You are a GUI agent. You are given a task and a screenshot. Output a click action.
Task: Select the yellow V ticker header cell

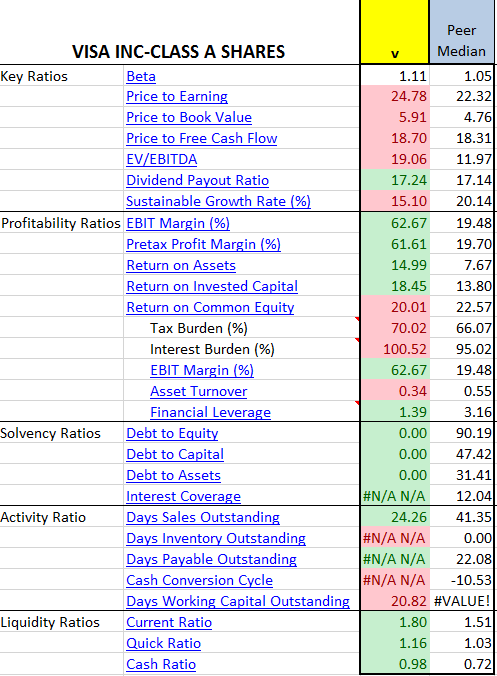click(395, 32)
